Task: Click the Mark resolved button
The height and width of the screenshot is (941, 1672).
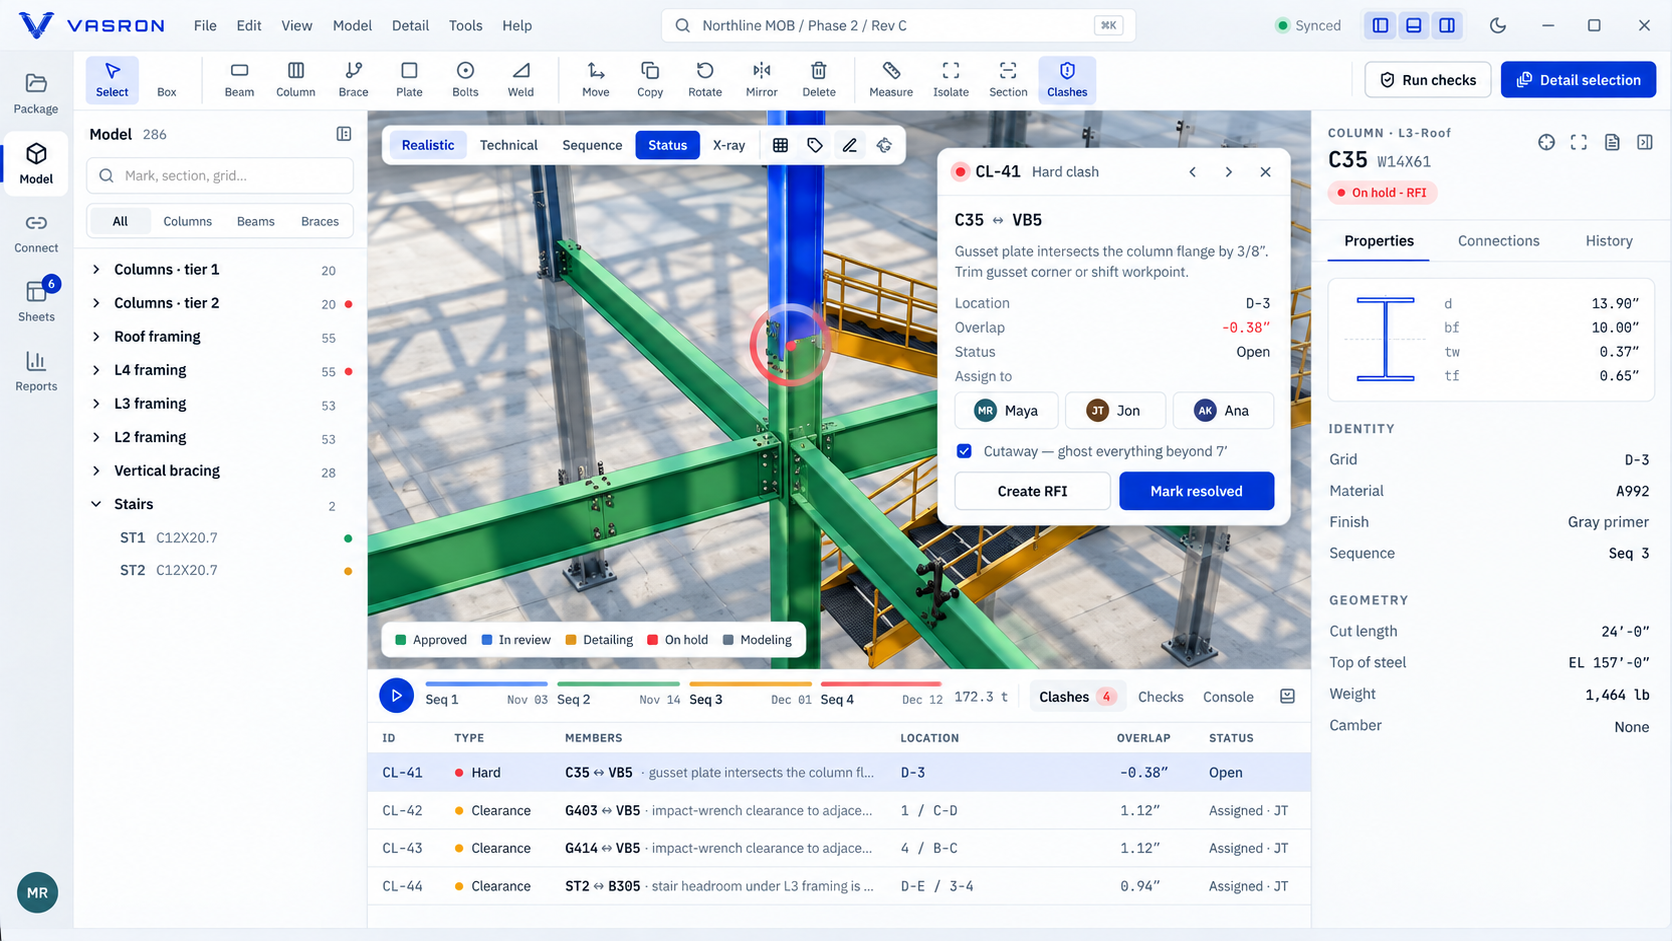Action: 1196,491
